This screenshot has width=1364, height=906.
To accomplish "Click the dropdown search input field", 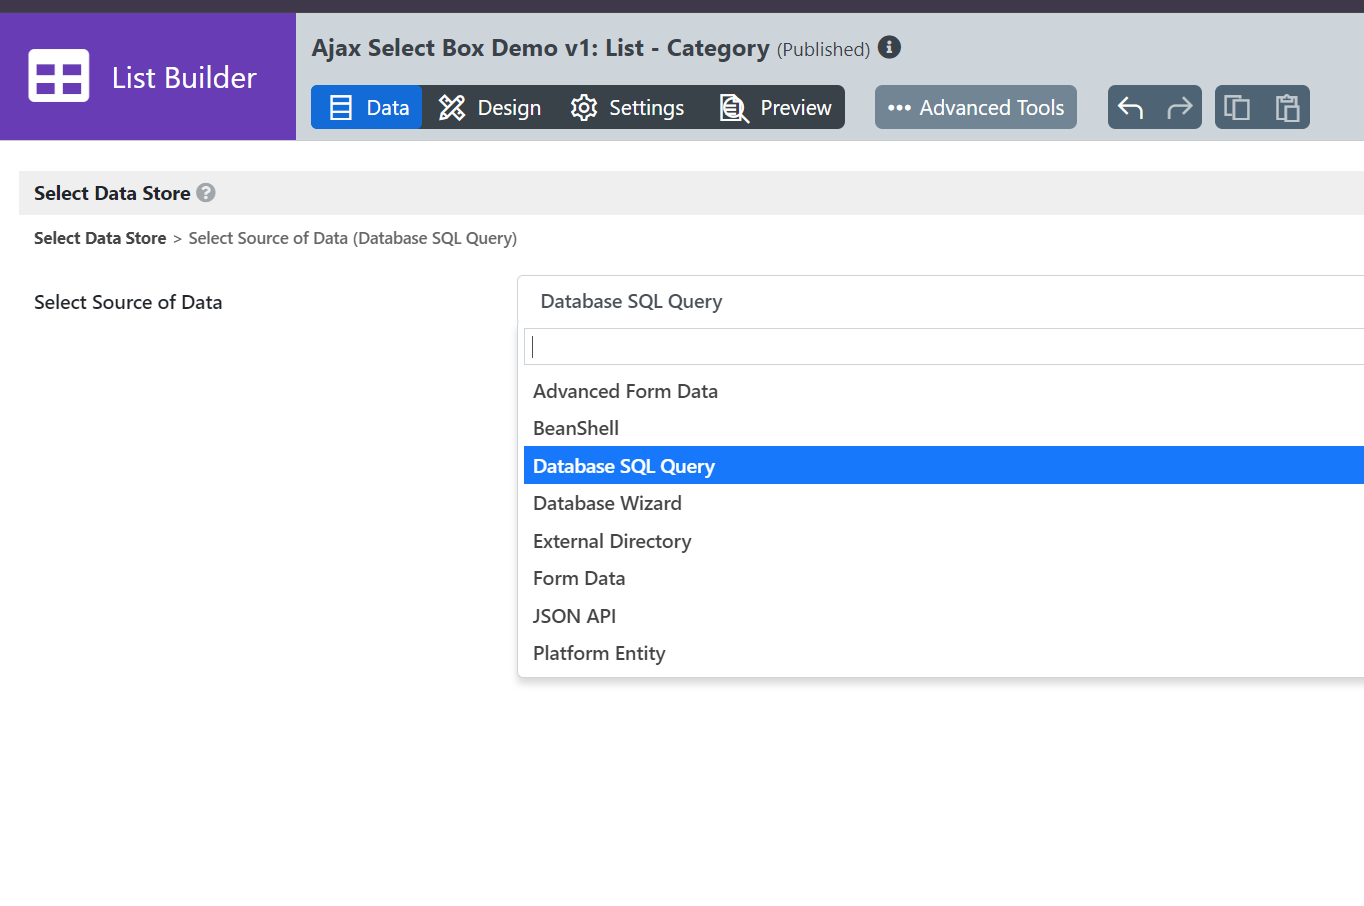I will click(x=940, y=347).
